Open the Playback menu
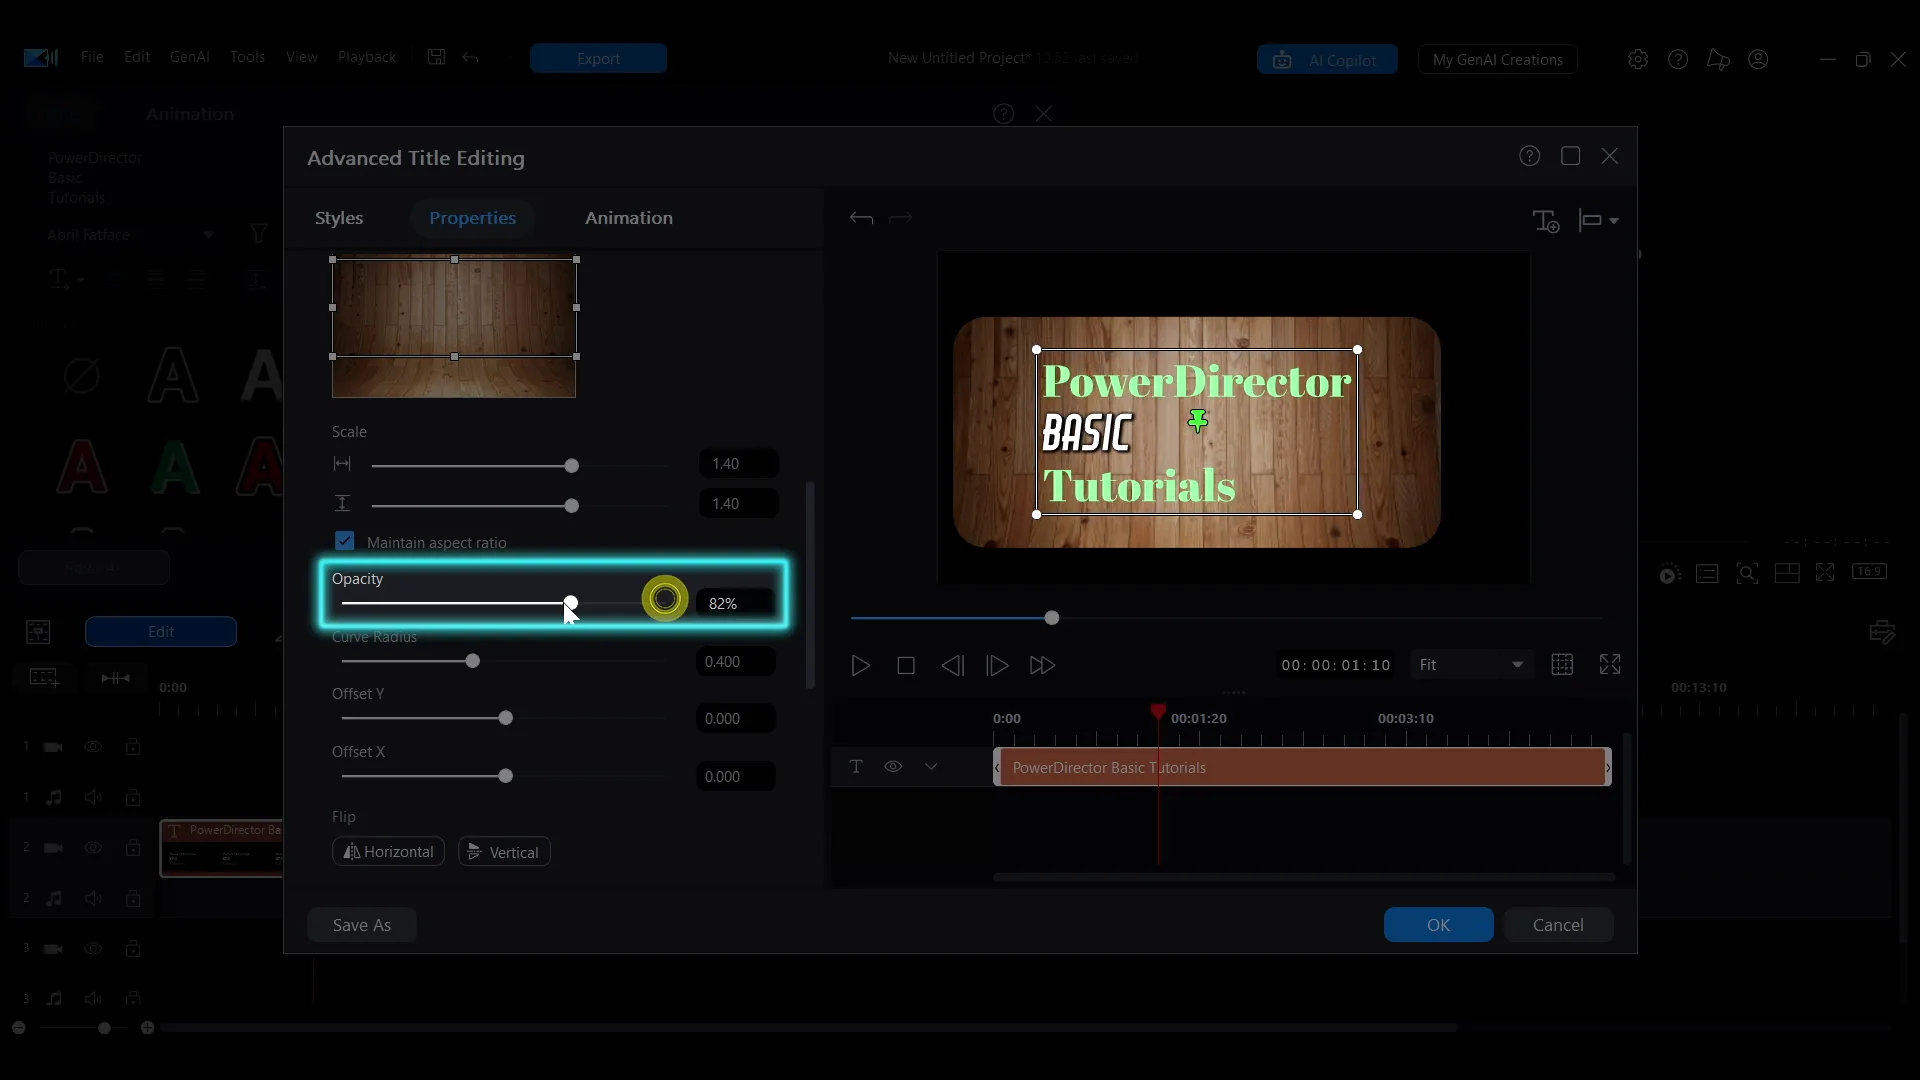This screenshot has height=1080, width=1920. coord(367,57)
